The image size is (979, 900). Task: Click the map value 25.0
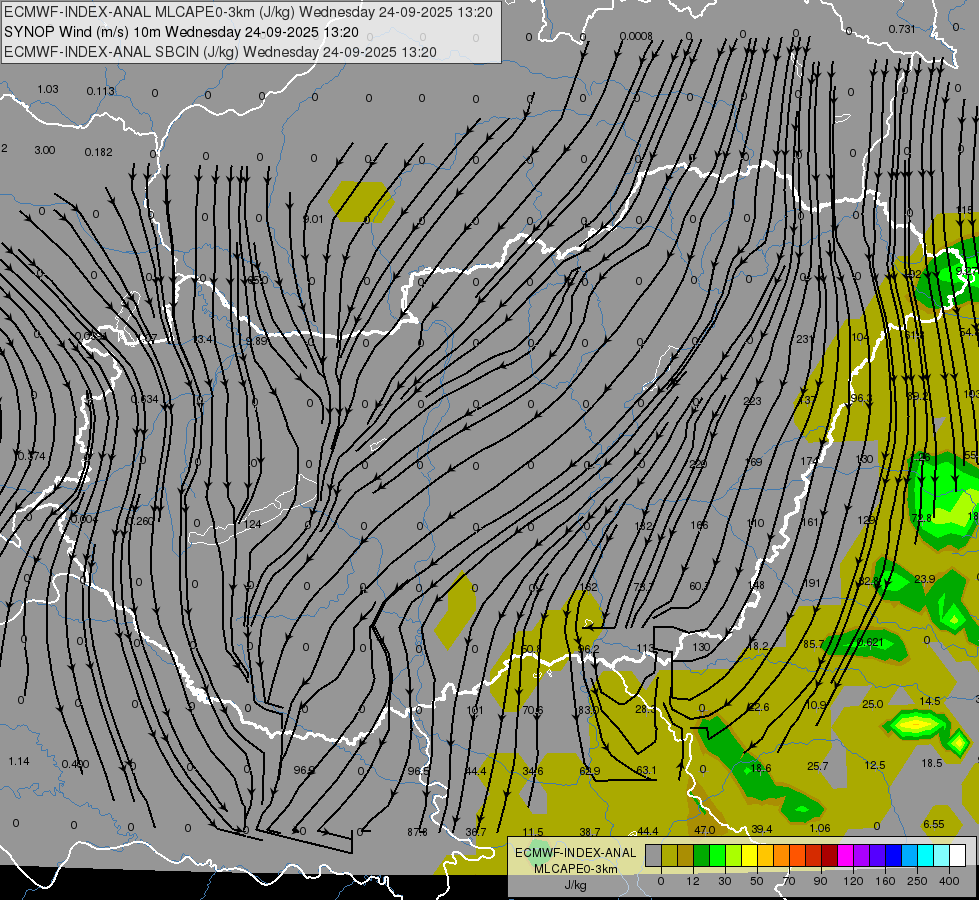(872, 705)
